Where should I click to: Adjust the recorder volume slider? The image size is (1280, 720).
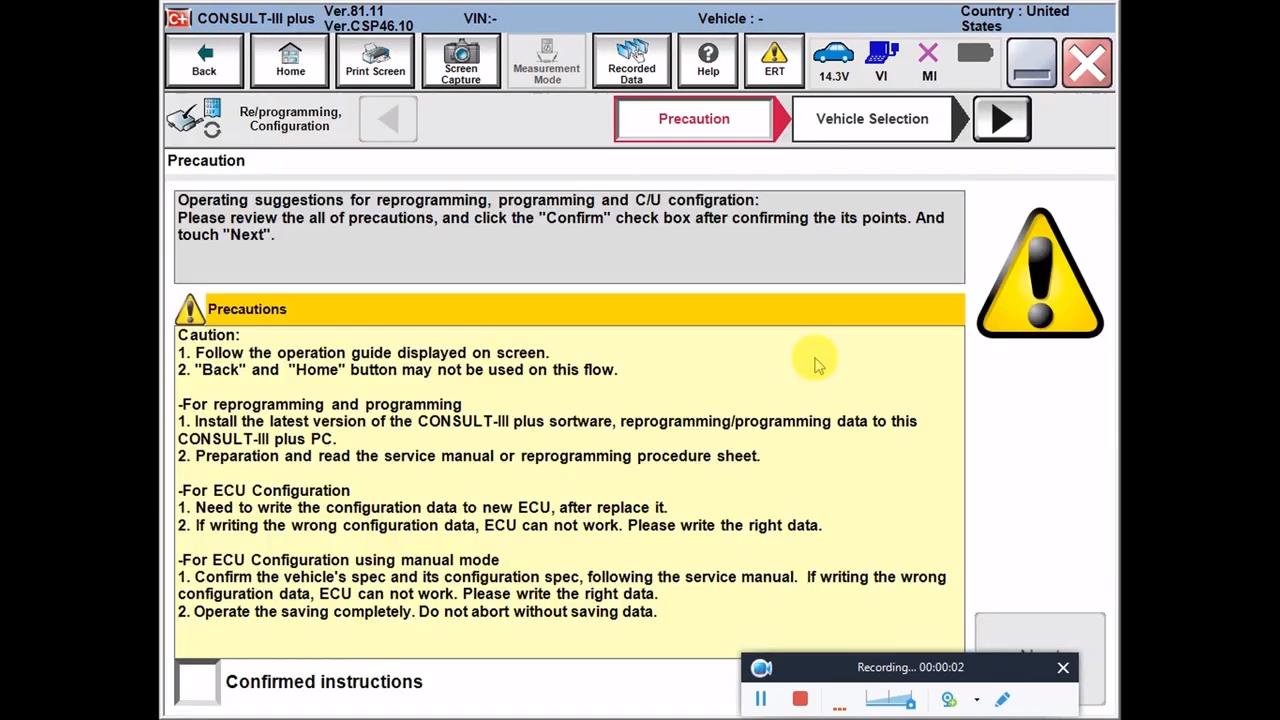[890, 700]
